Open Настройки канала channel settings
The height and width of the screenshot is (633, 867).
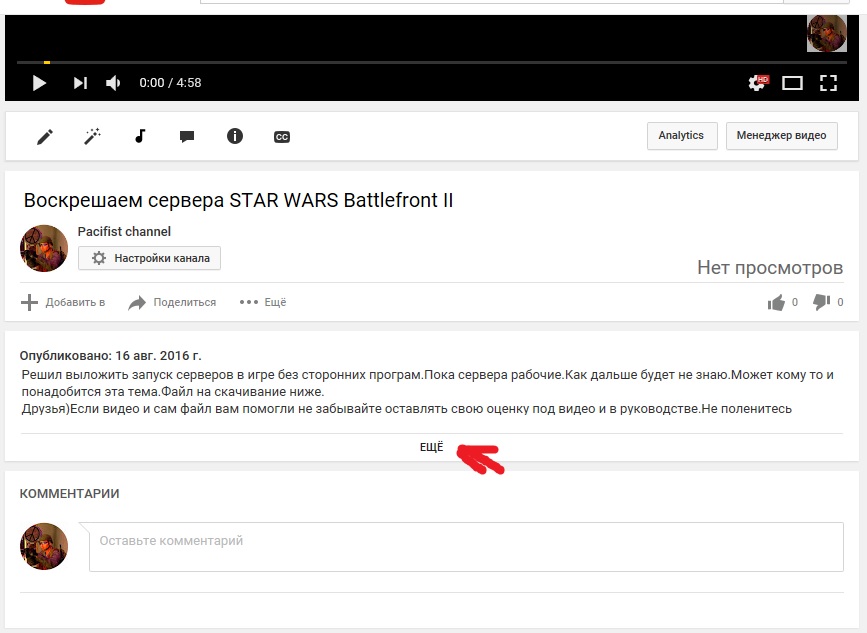tap(149, 258)
